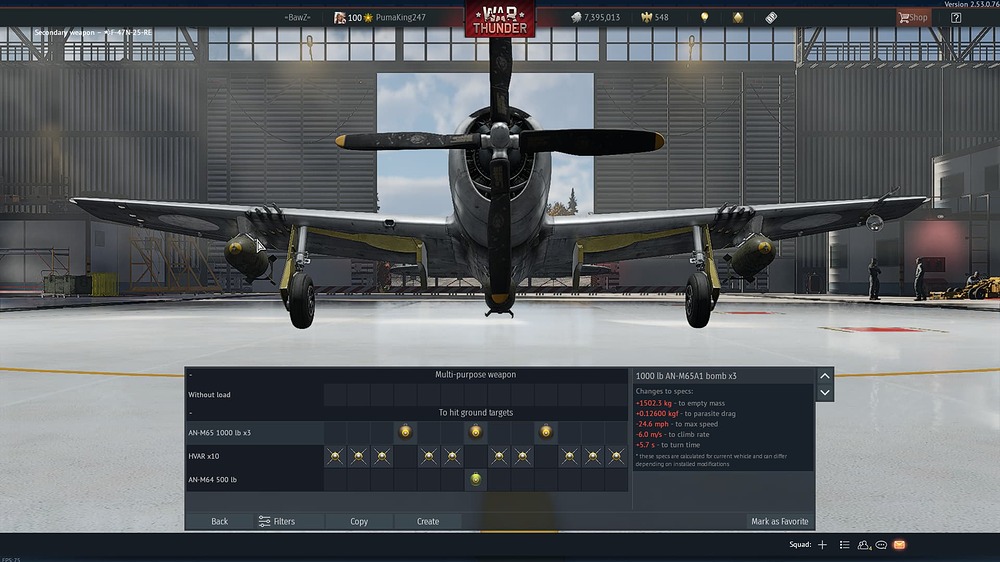Open the help question mark icon

[x=956, y=17]
